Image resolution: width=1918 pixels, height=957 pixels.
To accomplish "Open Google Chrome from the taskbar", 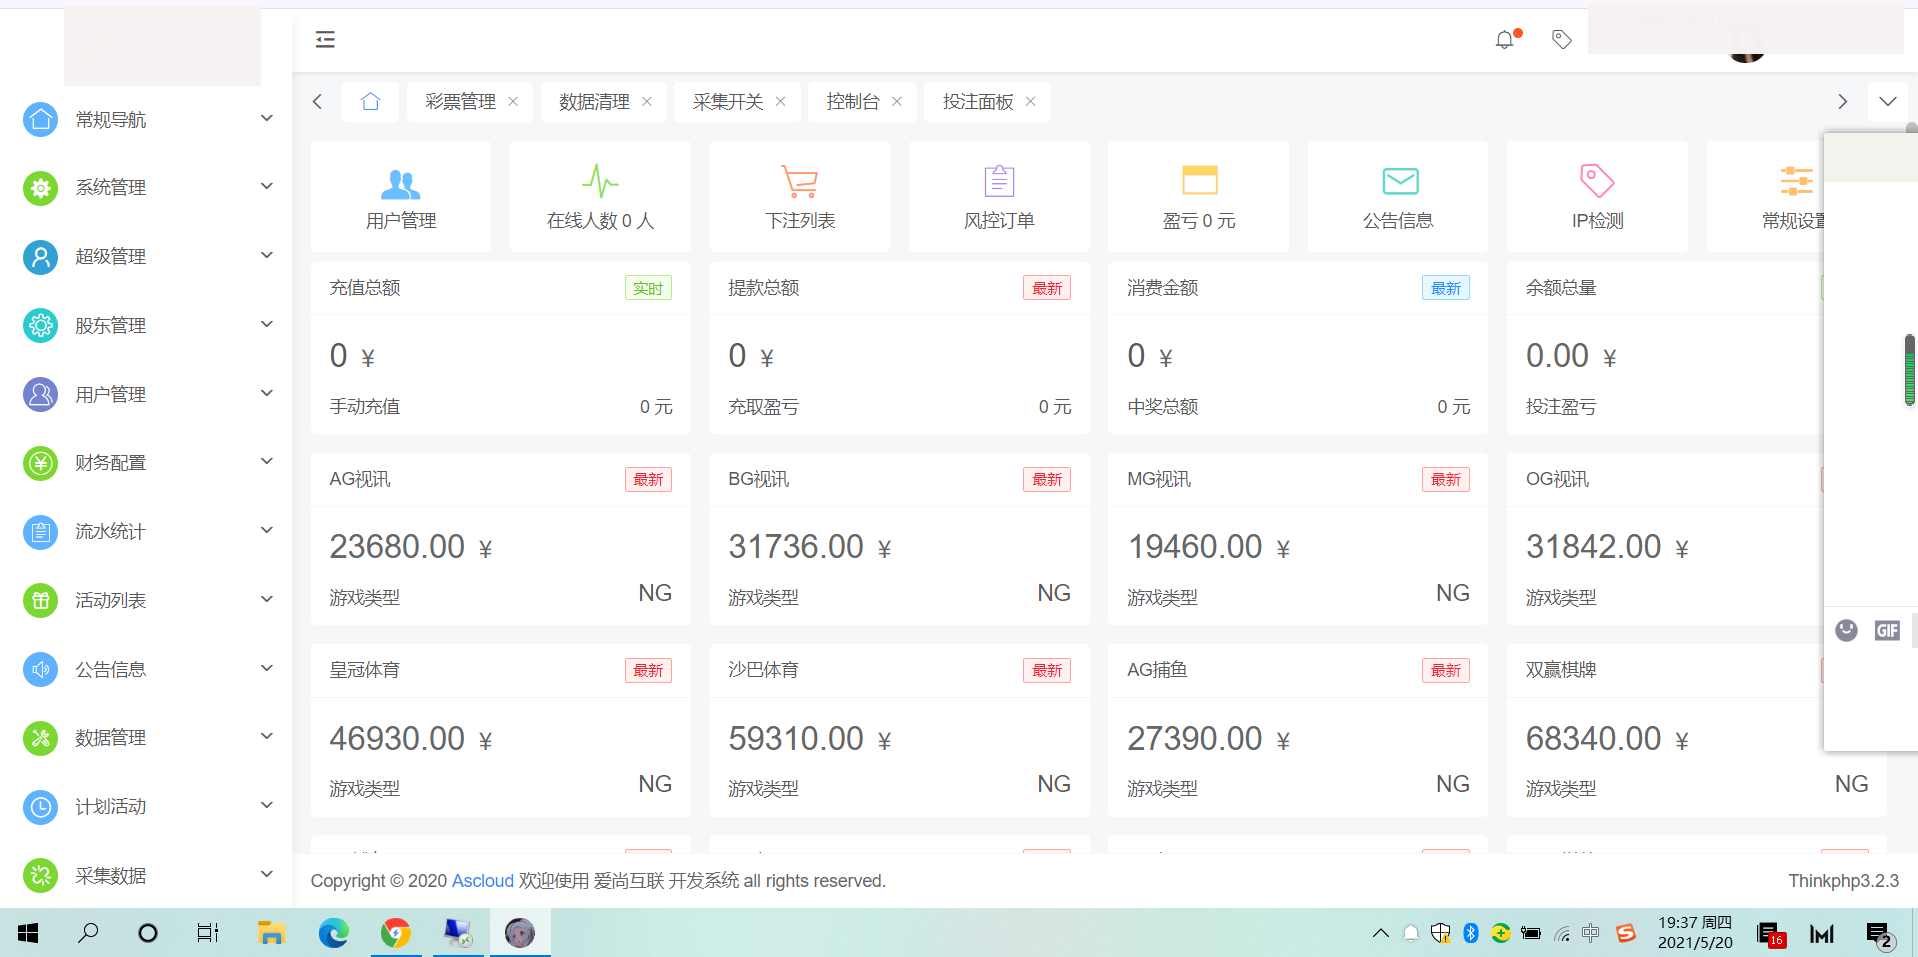I will tap(396, 933).
